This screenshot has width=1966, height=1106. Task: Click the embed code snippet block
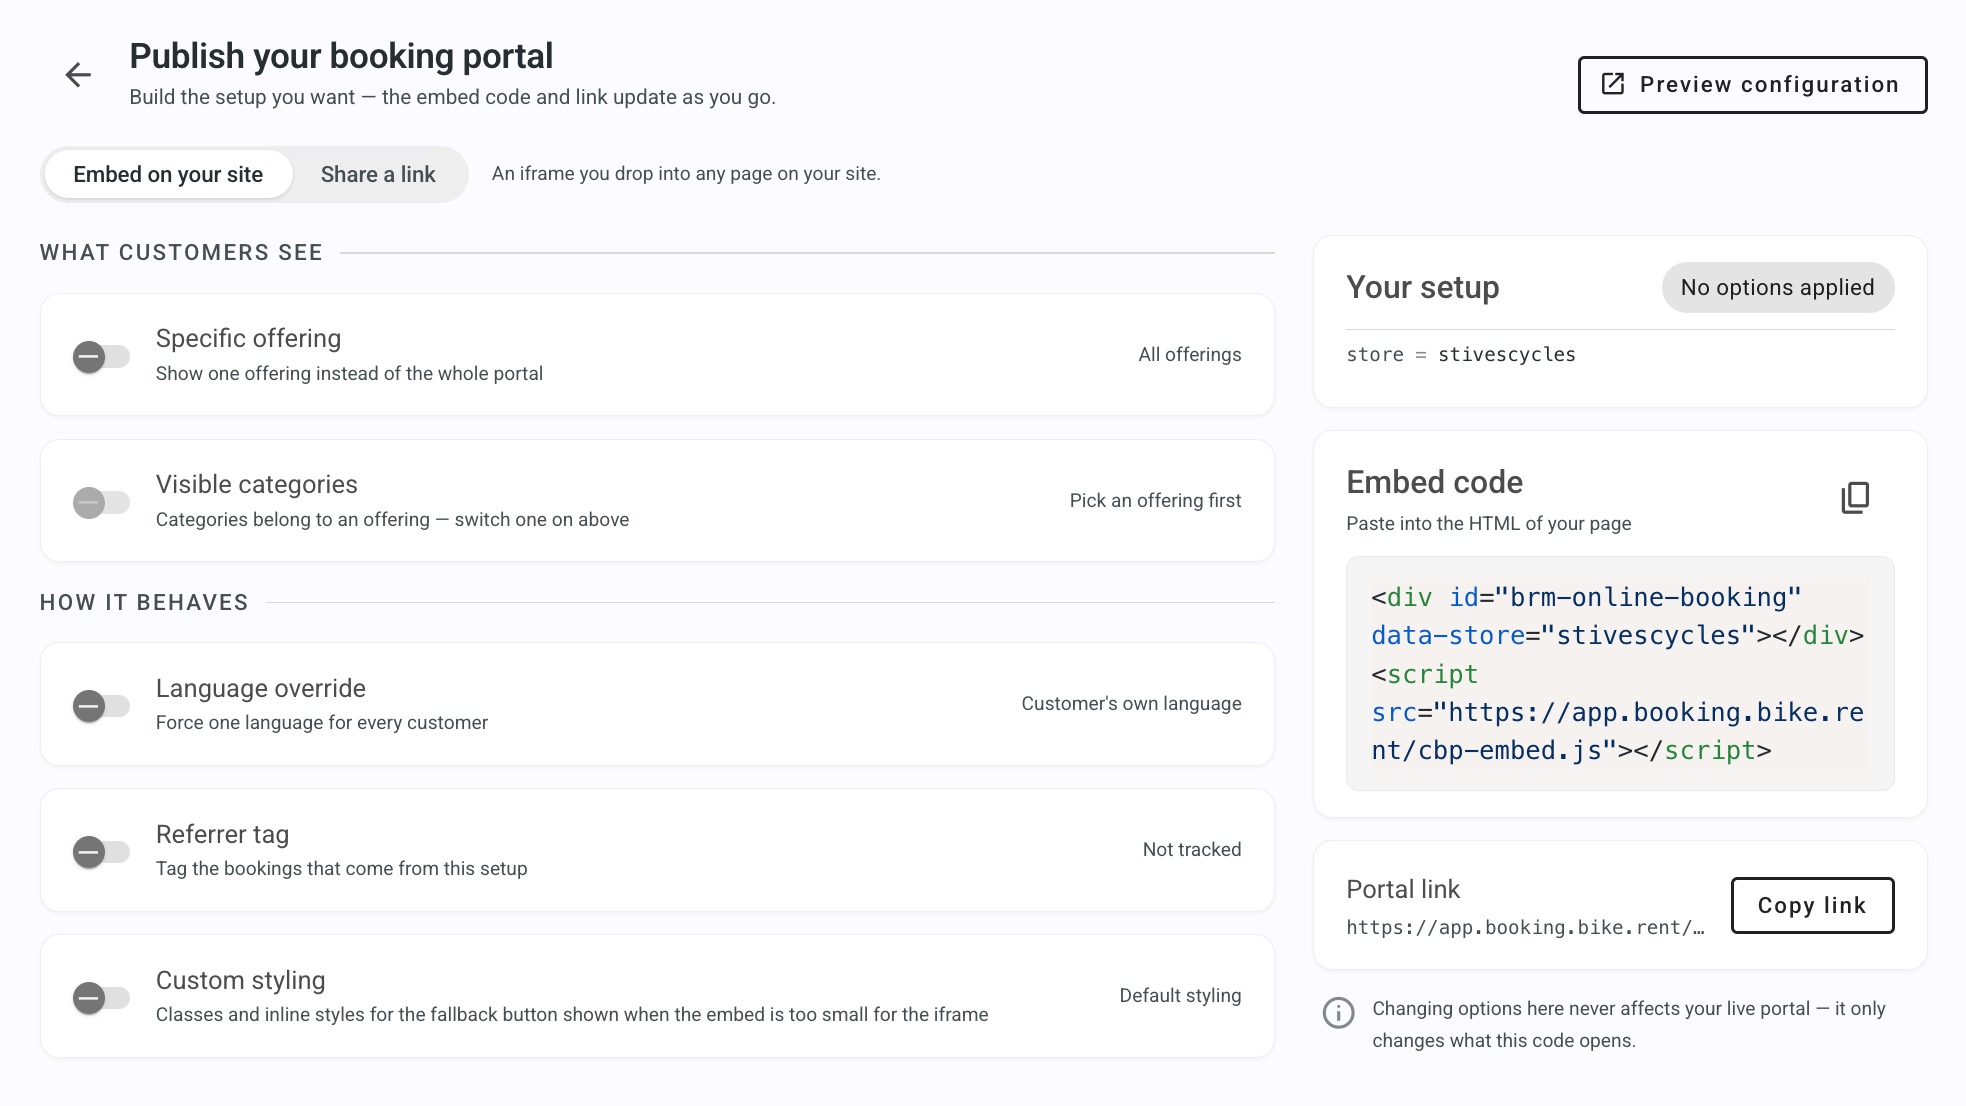tap(1619, 674)
